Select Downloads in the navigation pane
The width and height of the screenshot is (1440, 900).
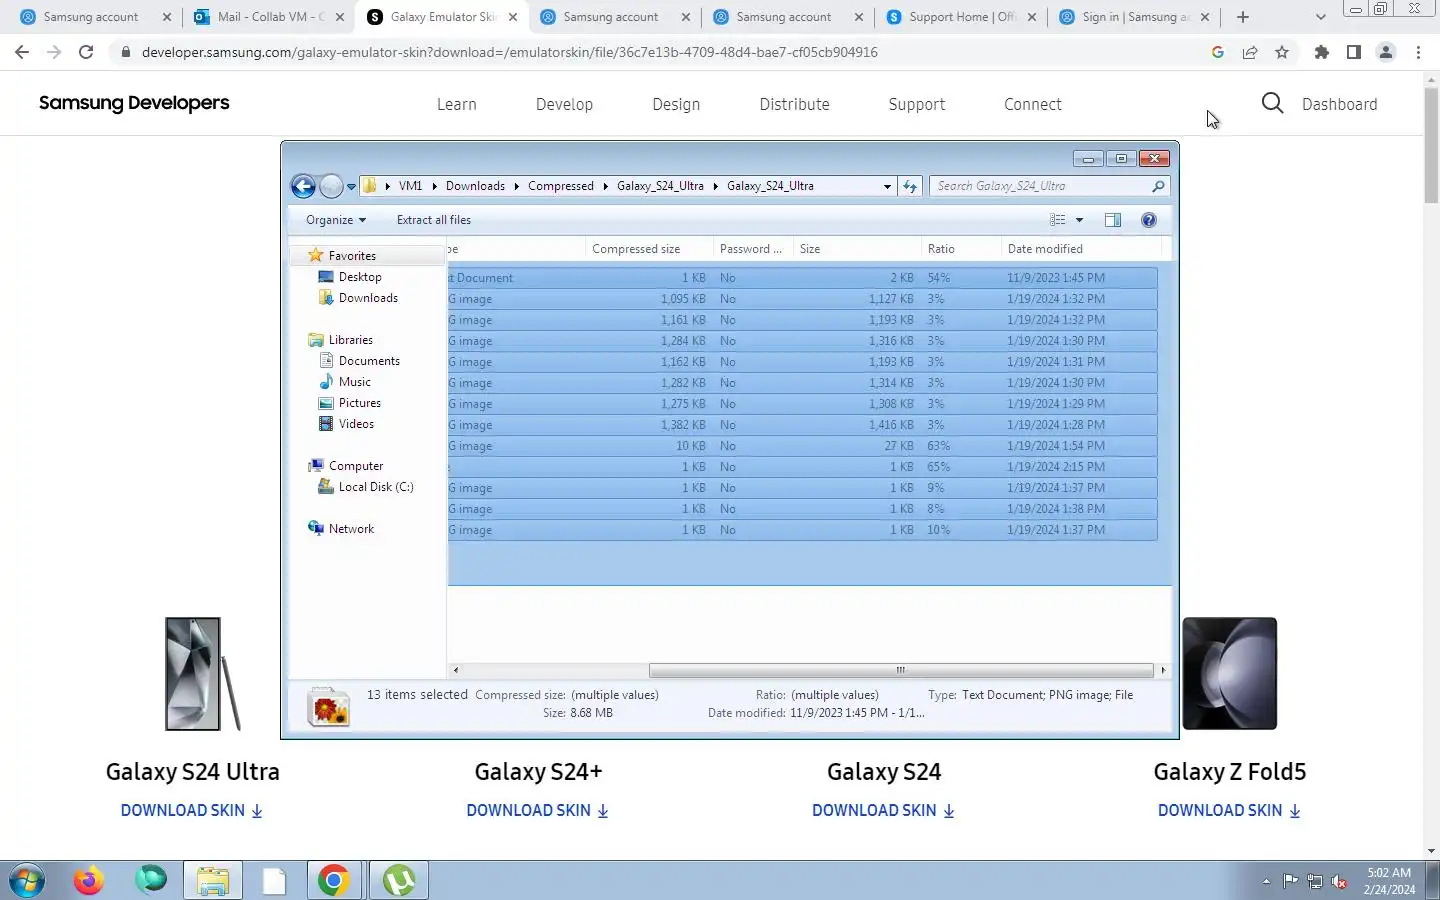coord(368,298)
